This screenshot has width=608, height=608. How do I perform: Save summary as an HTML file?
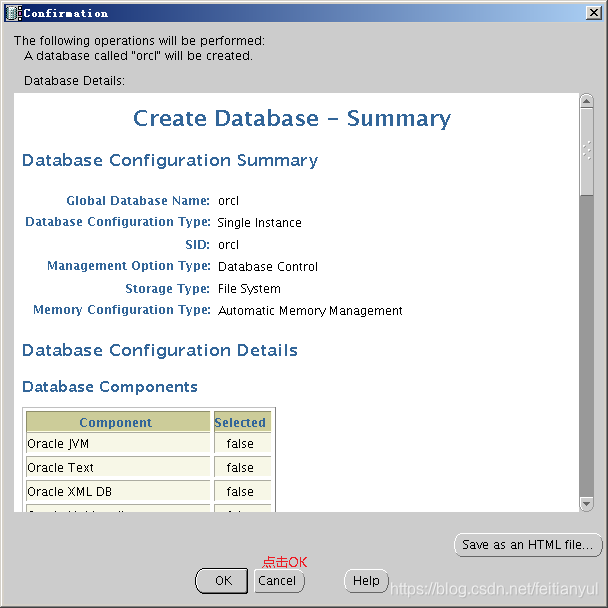tap(528, 545)
